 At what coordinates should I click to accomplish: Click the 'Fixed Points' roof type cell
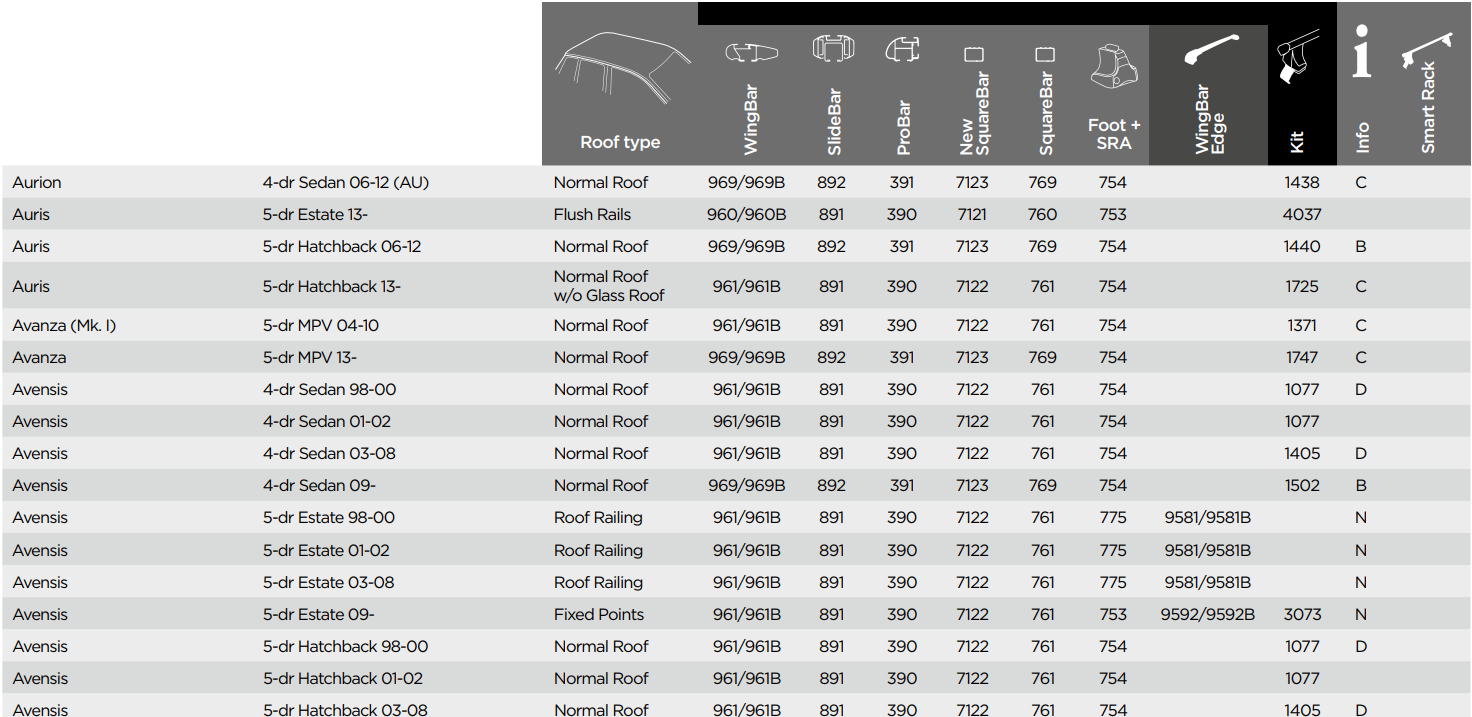coord(598,614)
